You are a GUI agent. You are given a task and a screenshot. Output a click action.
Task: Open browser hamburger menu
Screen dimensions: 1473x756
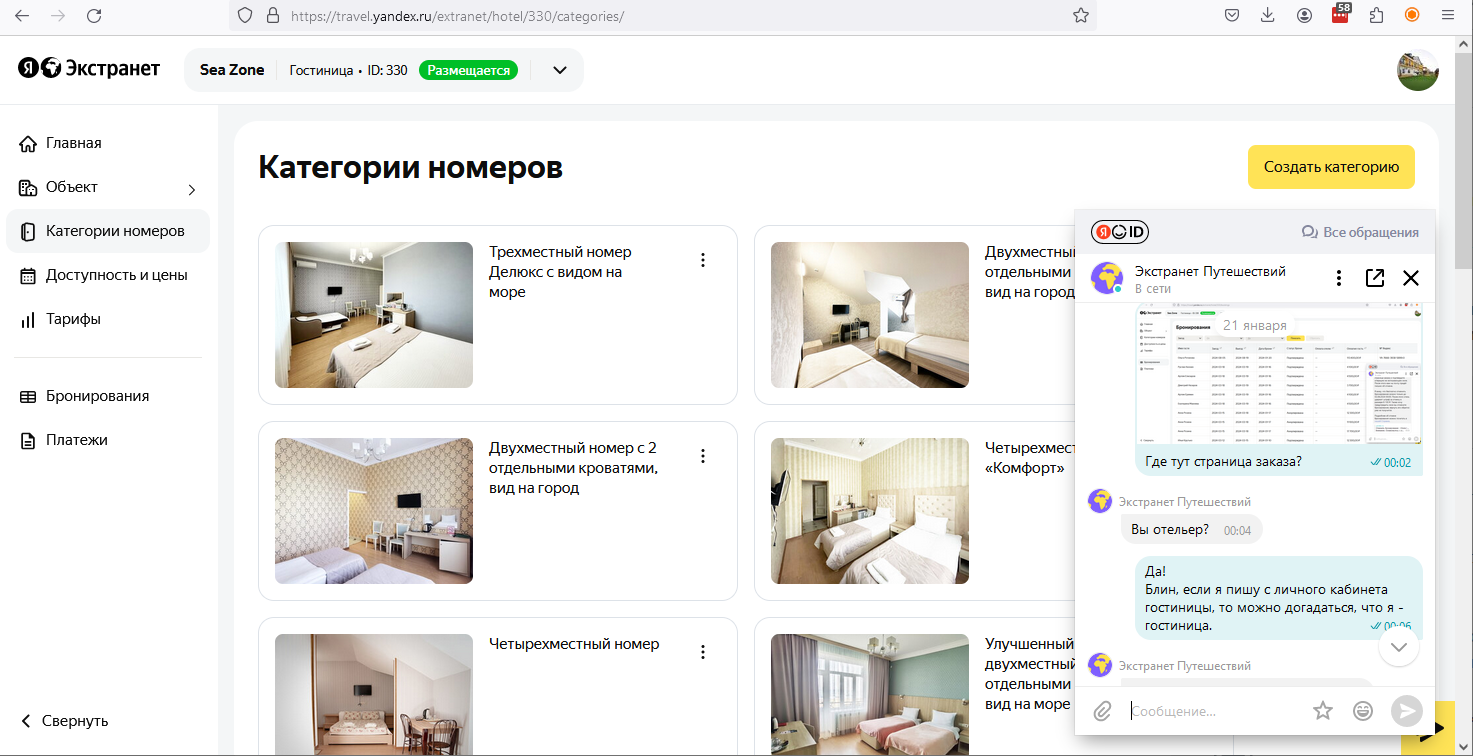click(x=1448, y=15)
